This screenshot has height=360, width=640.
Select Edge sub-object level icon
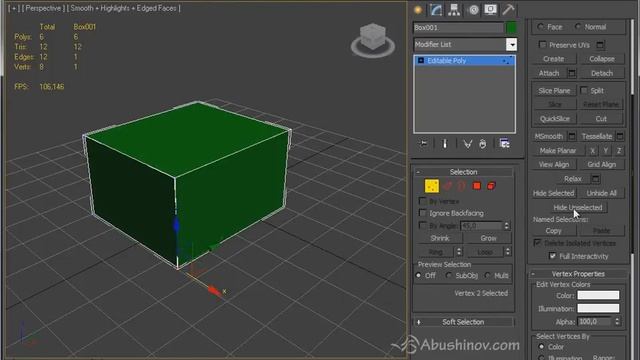[x=447, y=186]
